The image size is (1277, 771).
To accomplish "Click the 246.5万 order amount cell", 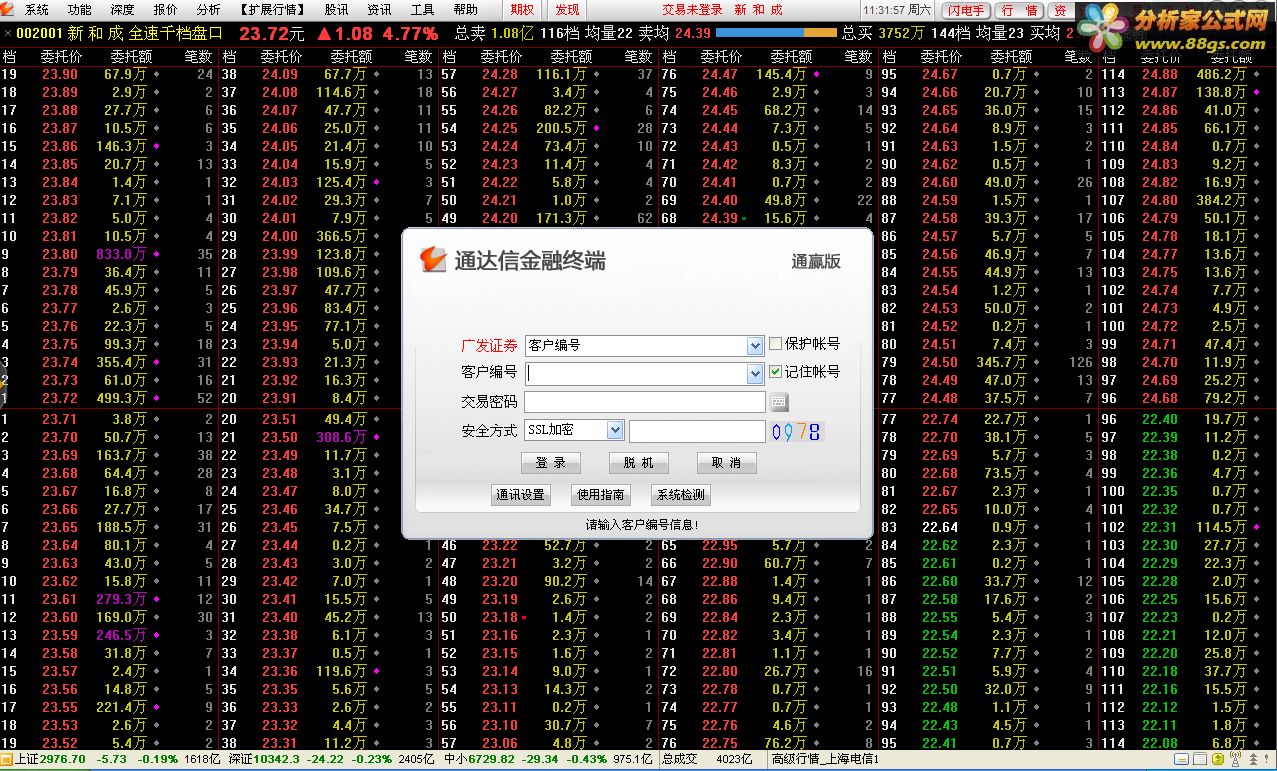I will 121,635.
